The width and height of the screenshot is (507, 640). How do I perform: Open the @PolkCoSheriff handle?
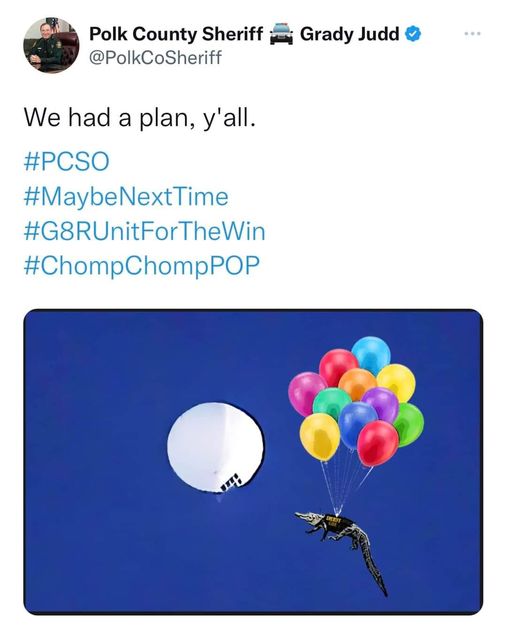click(155, 58)
